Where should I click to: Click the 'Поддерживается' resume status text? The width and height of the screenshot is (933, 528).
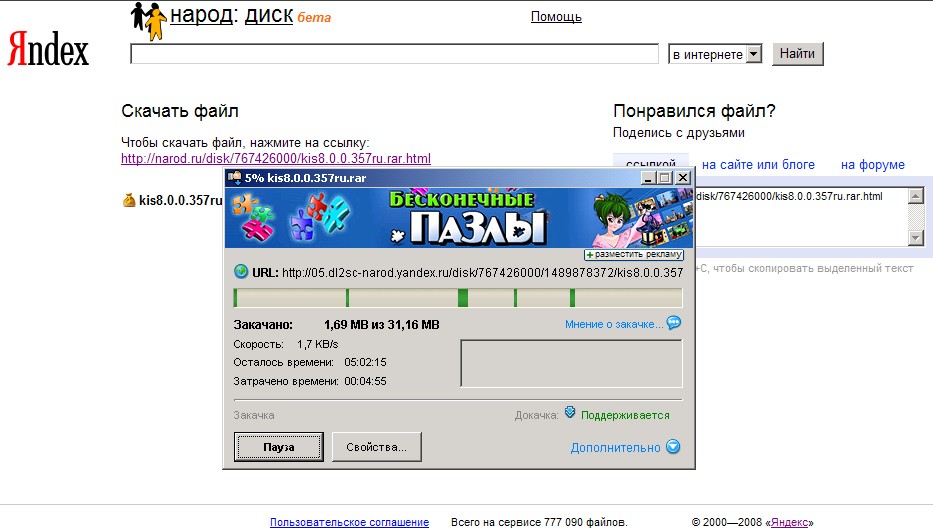pyautogui.click(x=625, y=415)
